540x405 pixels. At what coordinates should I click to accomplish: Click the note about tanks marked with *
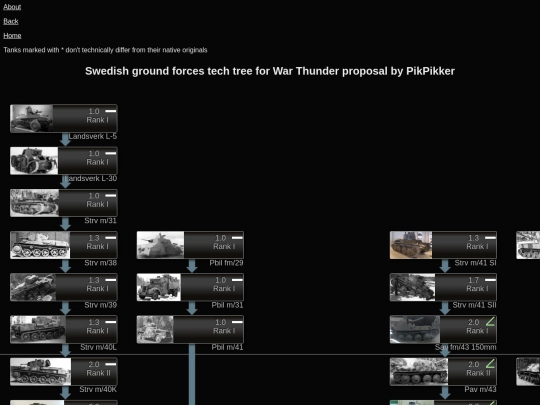[x=105, y=50]
